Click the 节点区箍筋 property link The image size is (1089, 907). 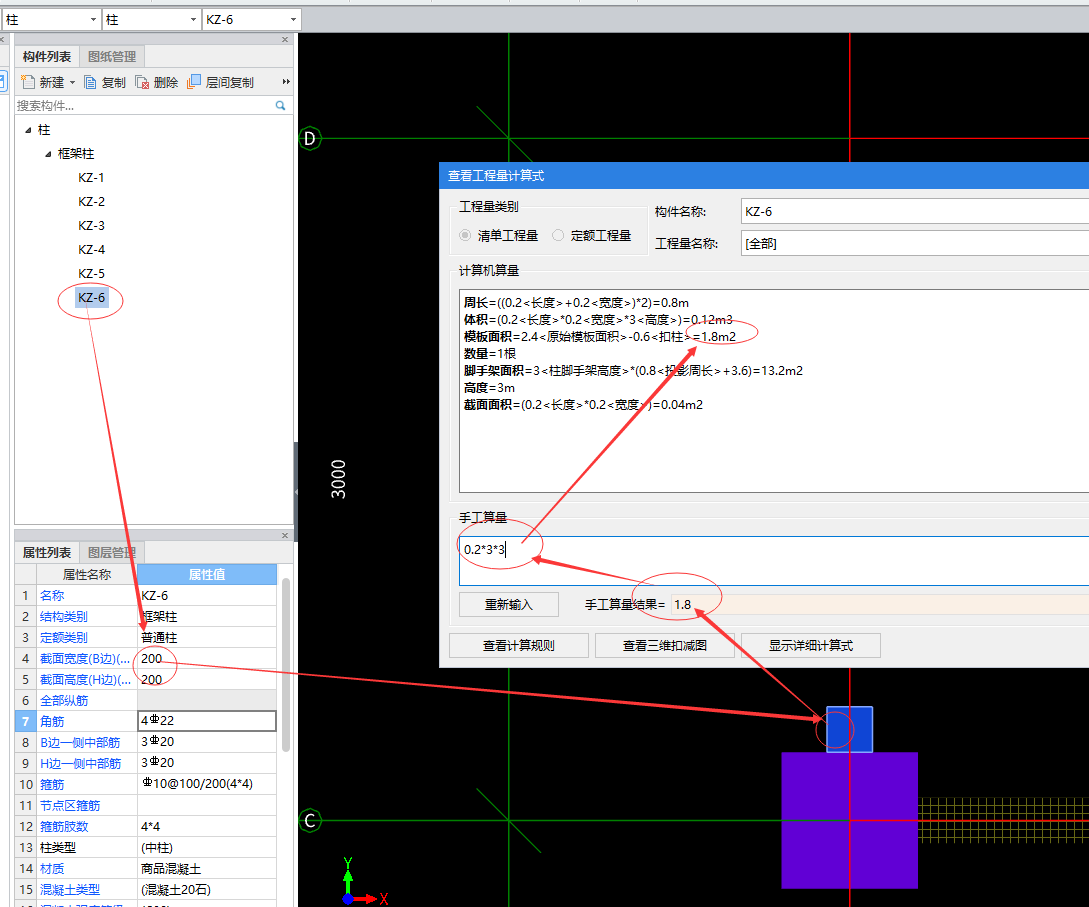pyautogui.click(x=70, y=806)
